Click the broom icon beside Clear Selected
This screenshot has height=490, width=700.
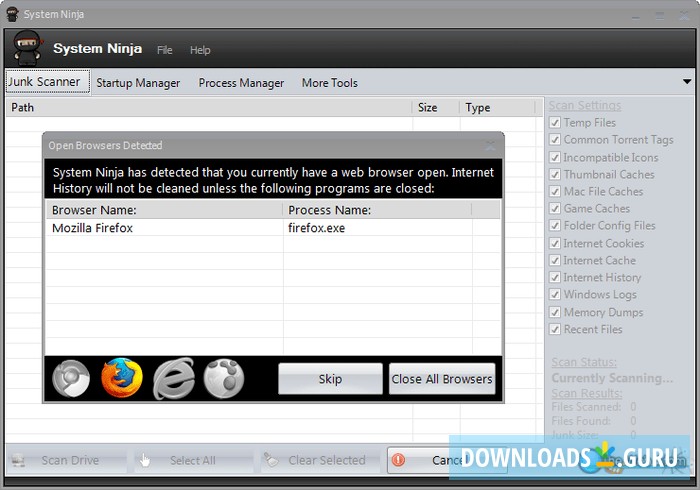click(271, 459)
